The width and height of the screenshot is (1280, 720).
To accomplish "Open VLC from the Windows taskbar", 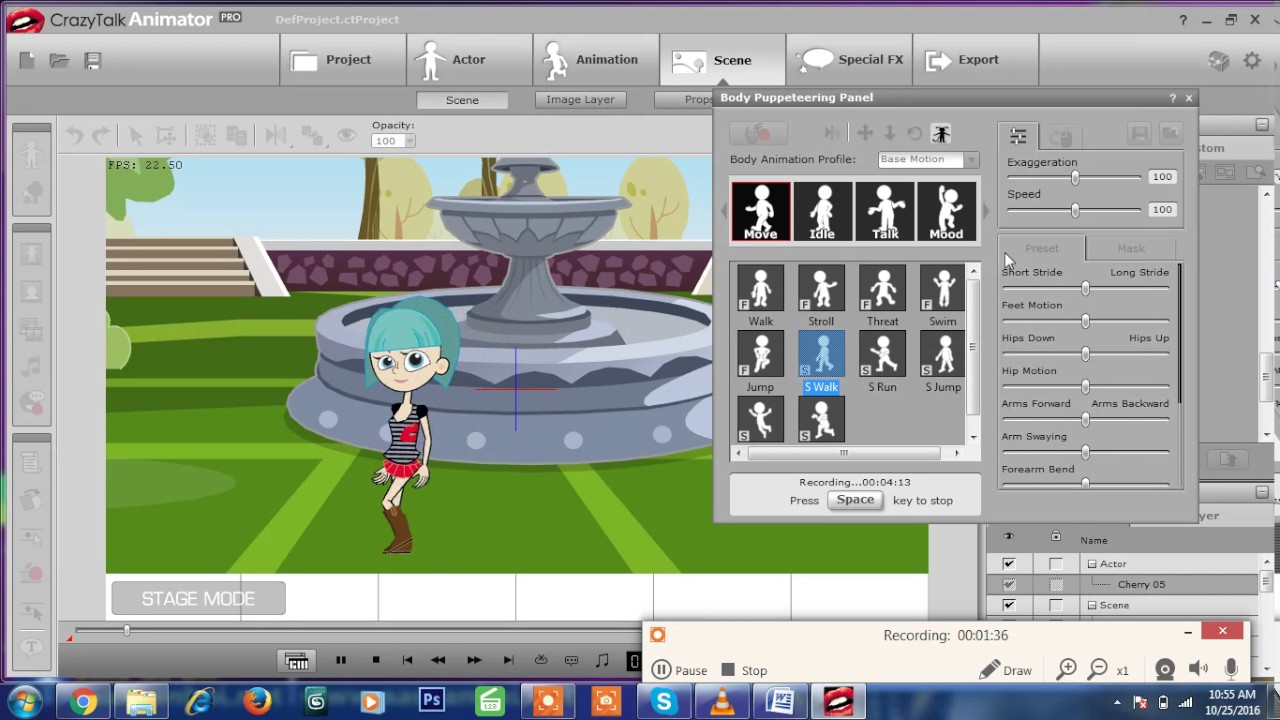I will coord(721,702).
